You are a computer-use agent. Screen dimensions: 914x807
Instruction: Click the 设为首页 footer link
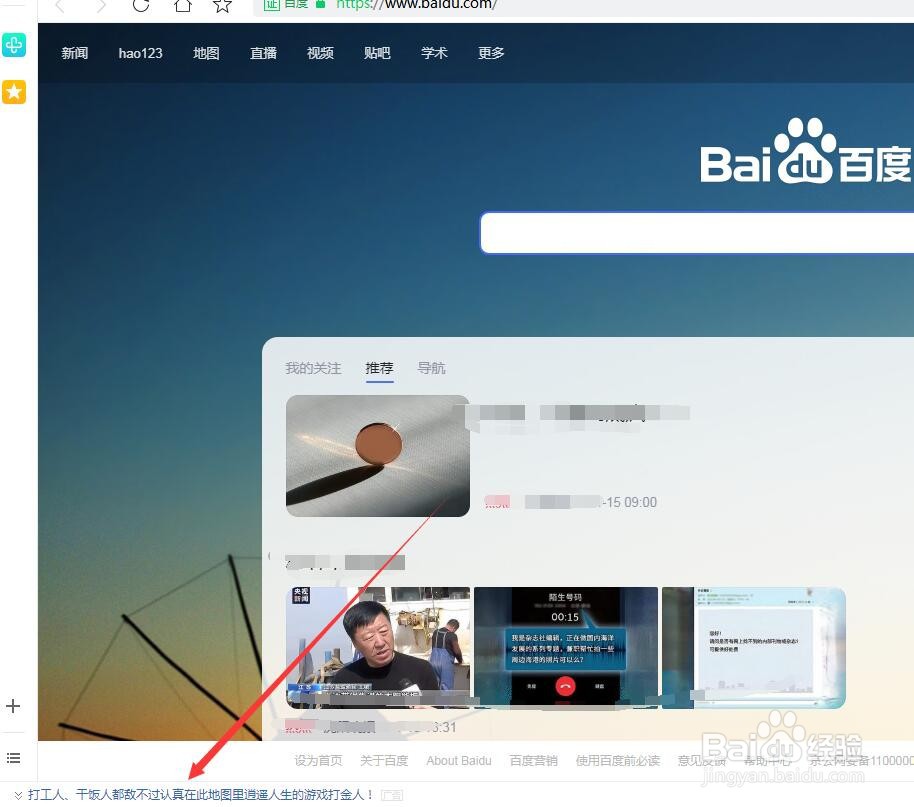coord(318,760)
